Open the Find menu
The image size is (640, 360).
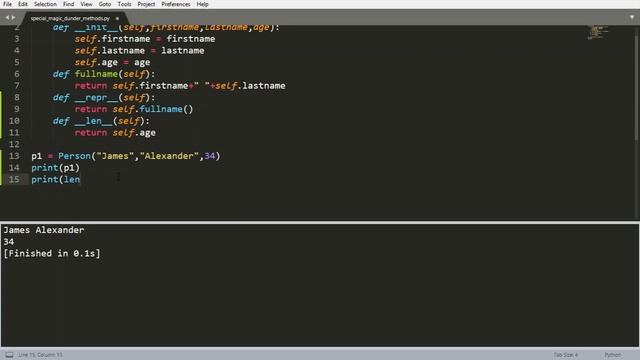[x=69, y=4]
